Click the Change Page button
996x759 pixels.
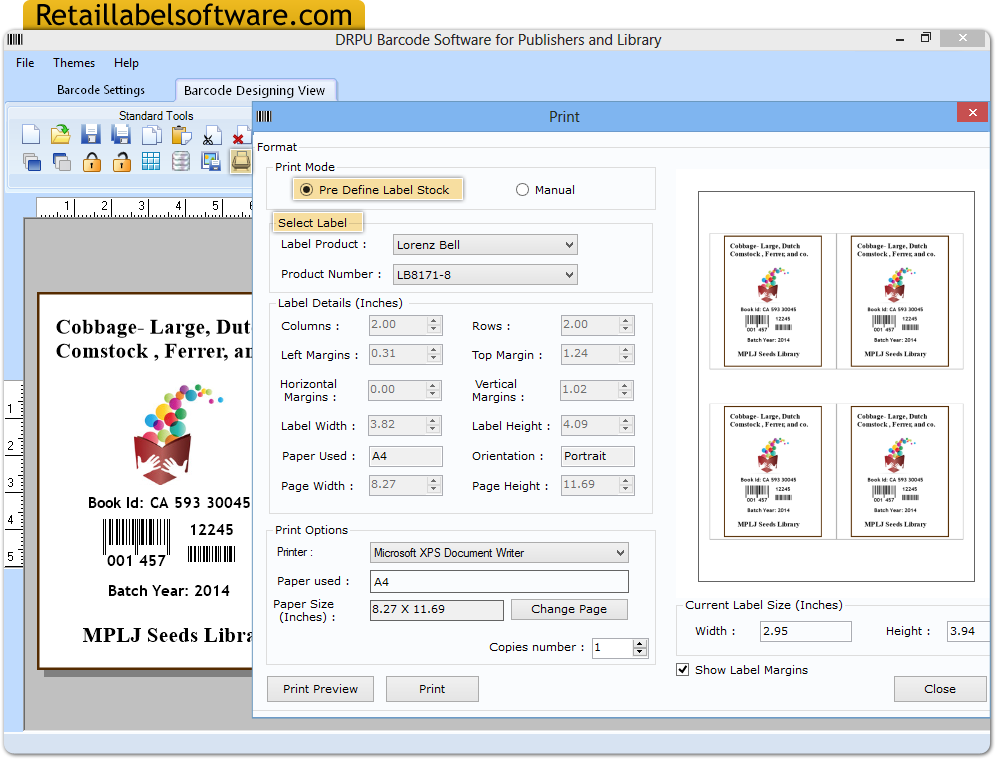(x=569, y=609)
